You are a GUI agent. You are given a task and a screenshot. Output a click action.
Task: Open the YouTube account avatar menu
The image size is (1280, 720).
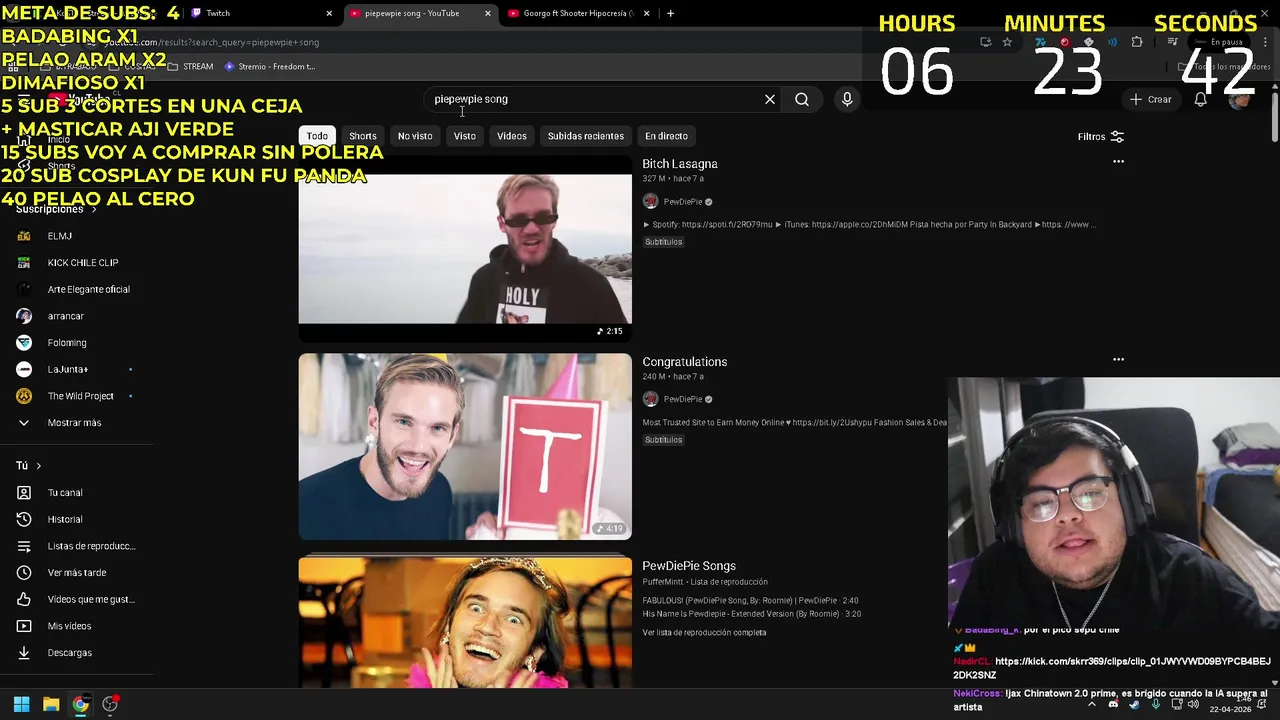click(1240, 99)
